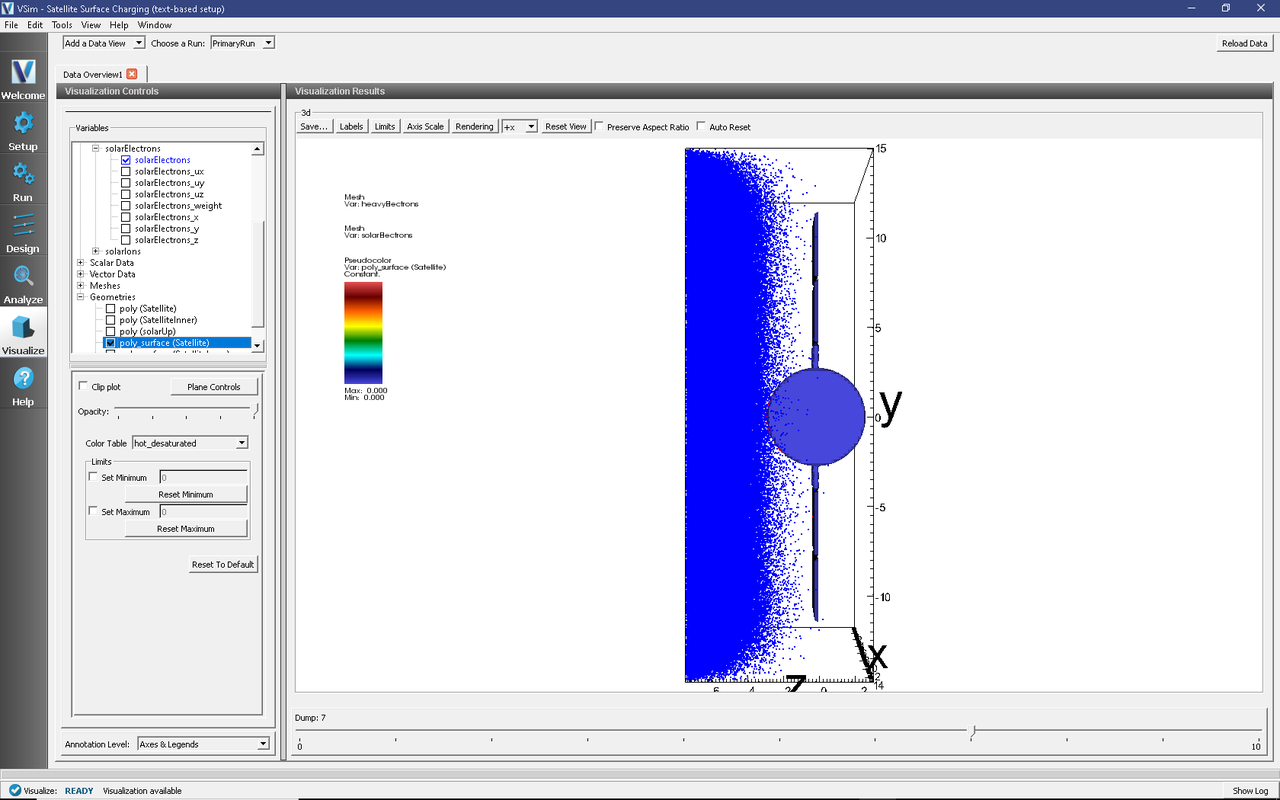The height and width of the screenshot is (800, 1280).
Task: Open the Annotation Level dropdown
Action: (203, 744)
